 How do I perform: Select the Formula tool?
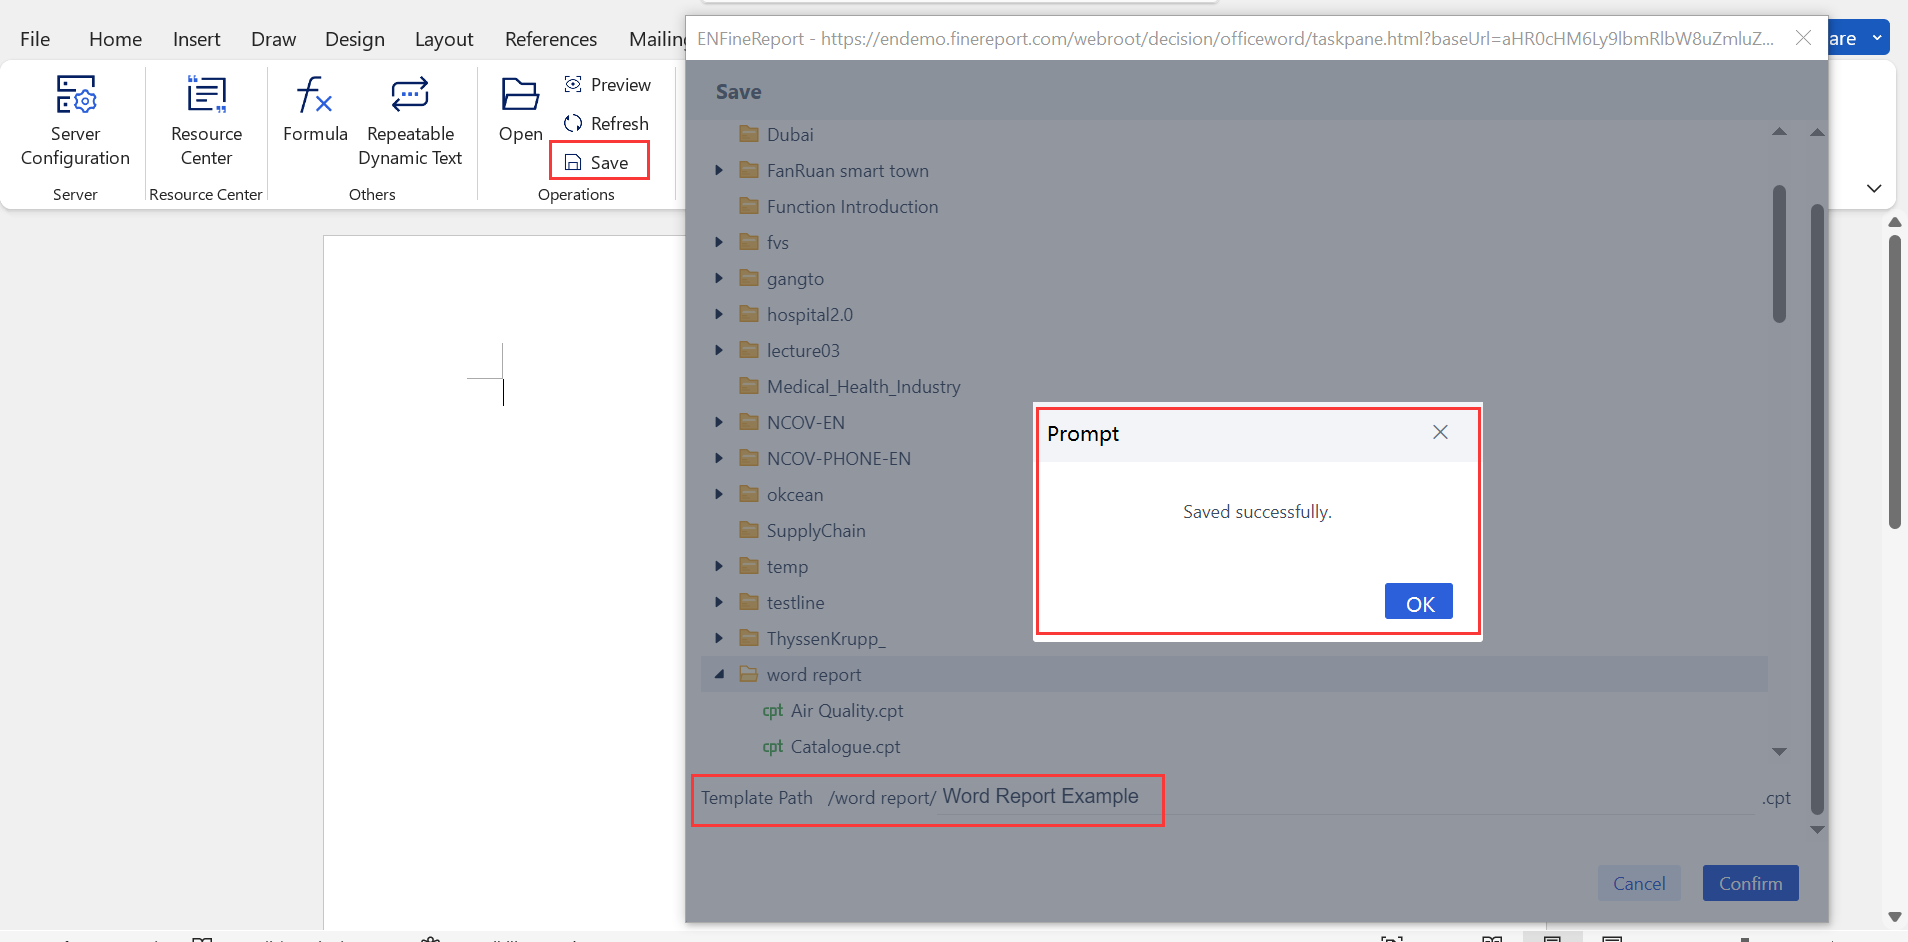coord(314,117)
